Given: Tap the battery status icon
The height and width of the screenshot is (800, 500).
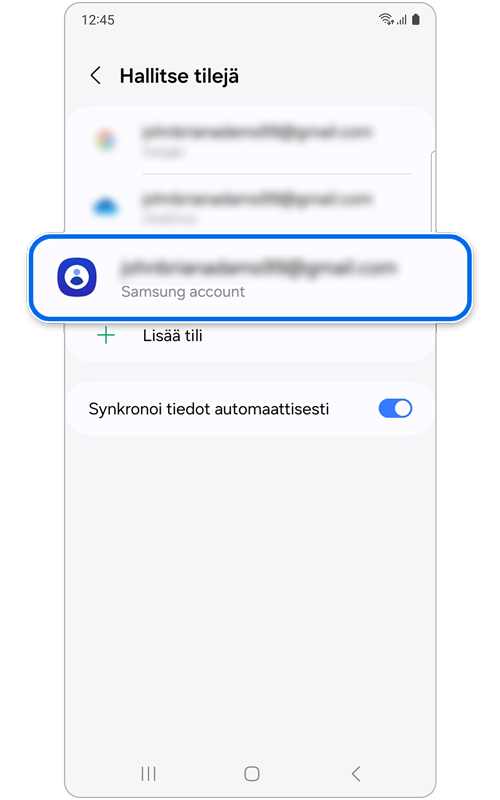Looking at the screenshot, I should point(416,19).
